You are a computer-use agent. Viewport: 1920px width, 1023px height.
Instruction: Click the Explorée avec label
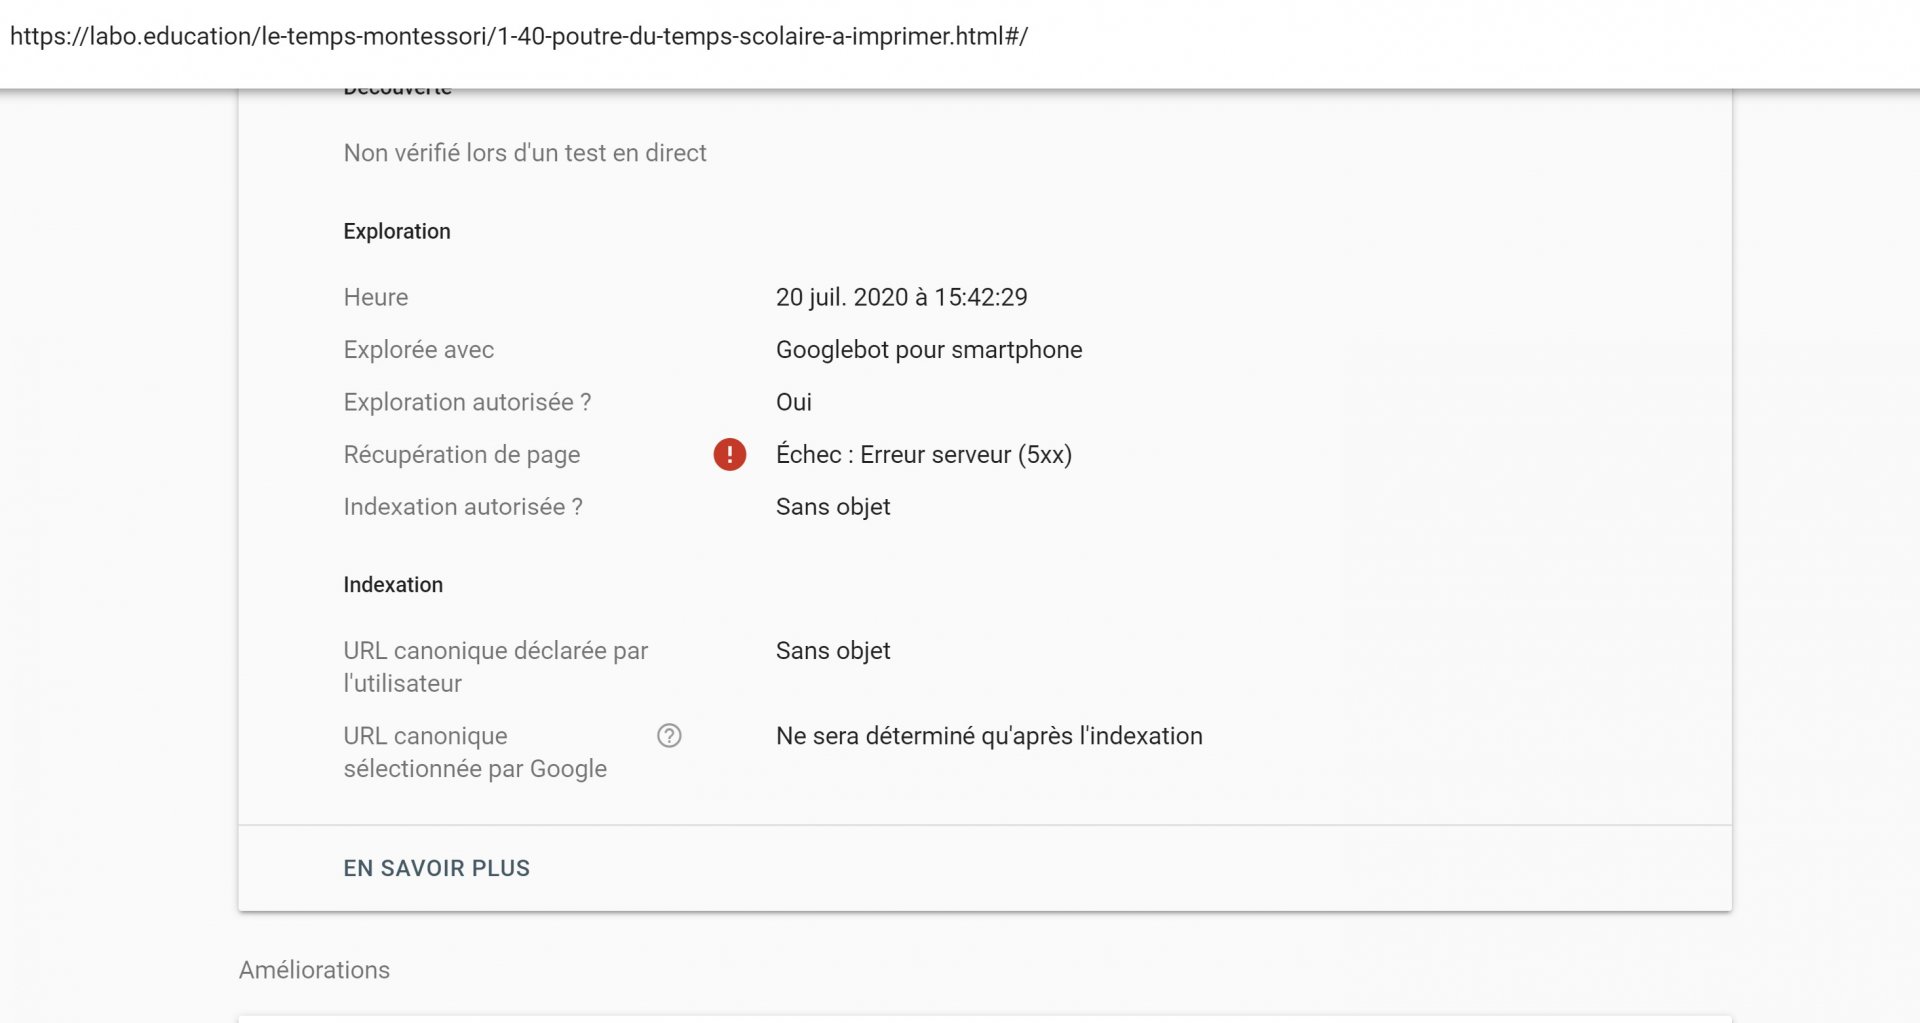tap(419, 350)
